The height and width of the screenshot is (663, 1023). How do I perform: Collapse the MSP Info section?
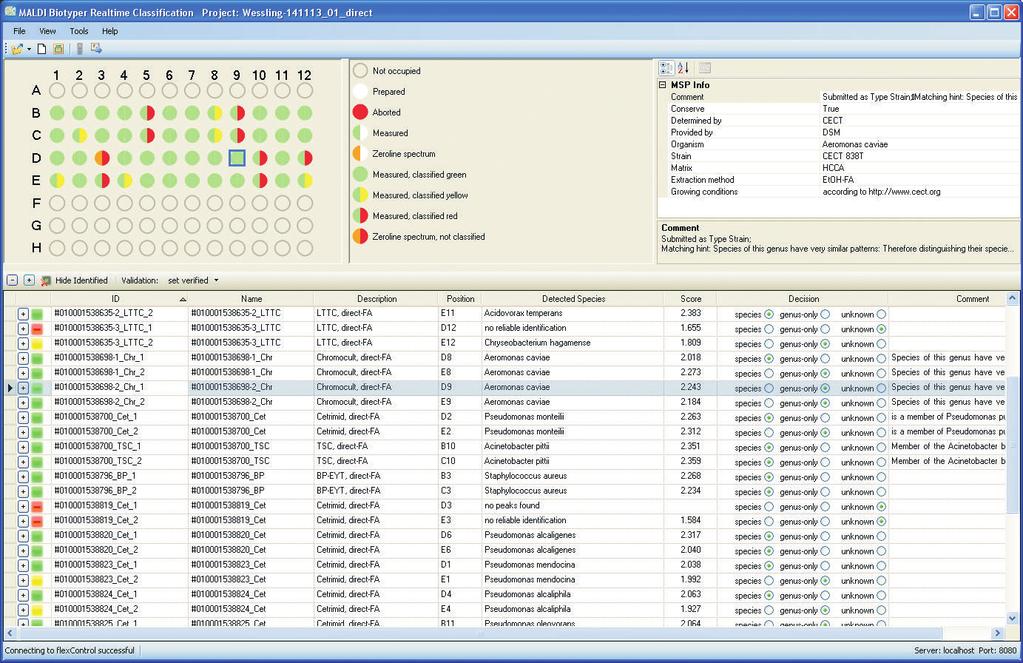point(662,85)
